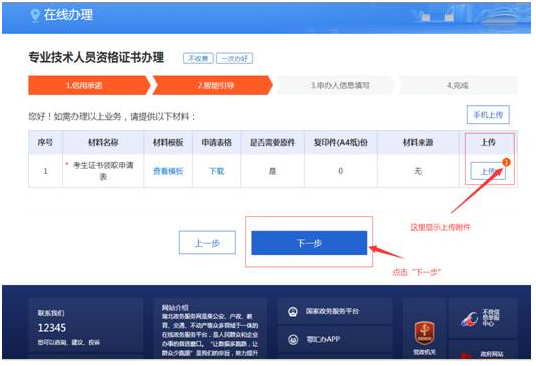Click the 申请表格 column header
Viewport: 536px width, 366px height.
(217, 142)
